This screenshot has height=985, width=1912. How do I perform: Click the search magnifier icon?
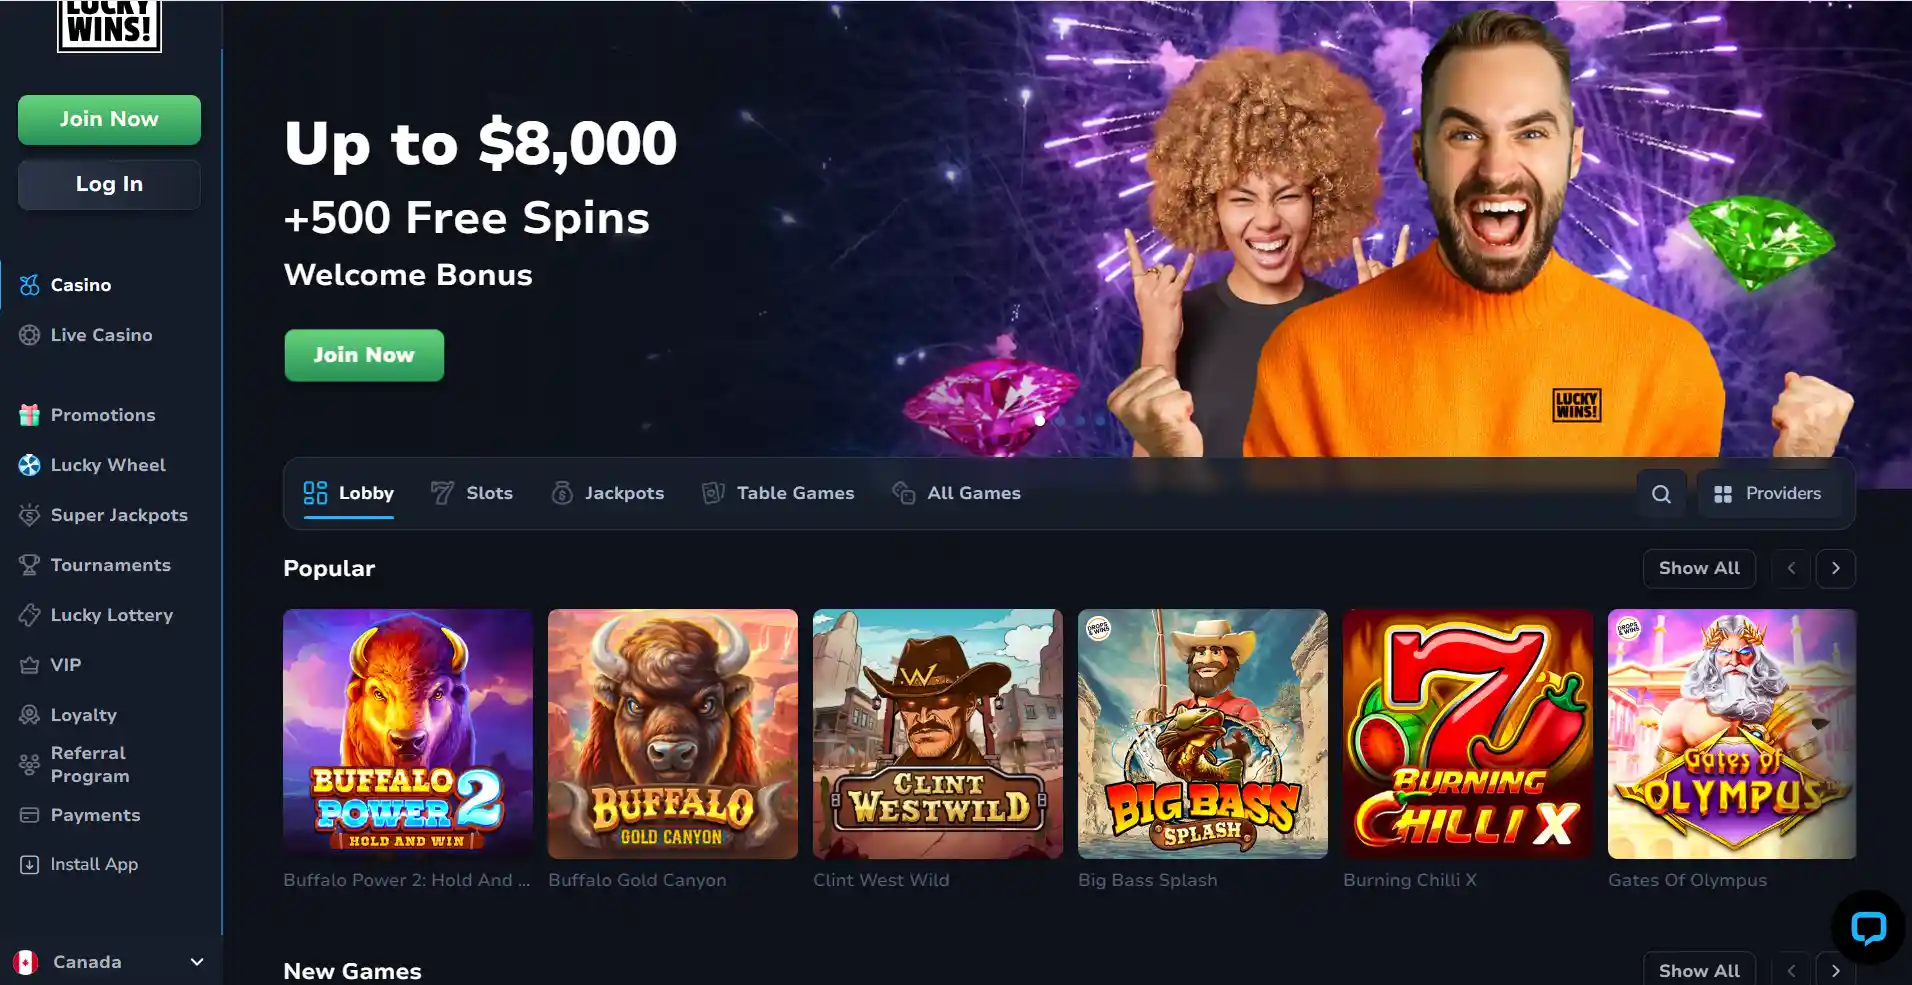pyautogui.click(x=1661, y=494)
